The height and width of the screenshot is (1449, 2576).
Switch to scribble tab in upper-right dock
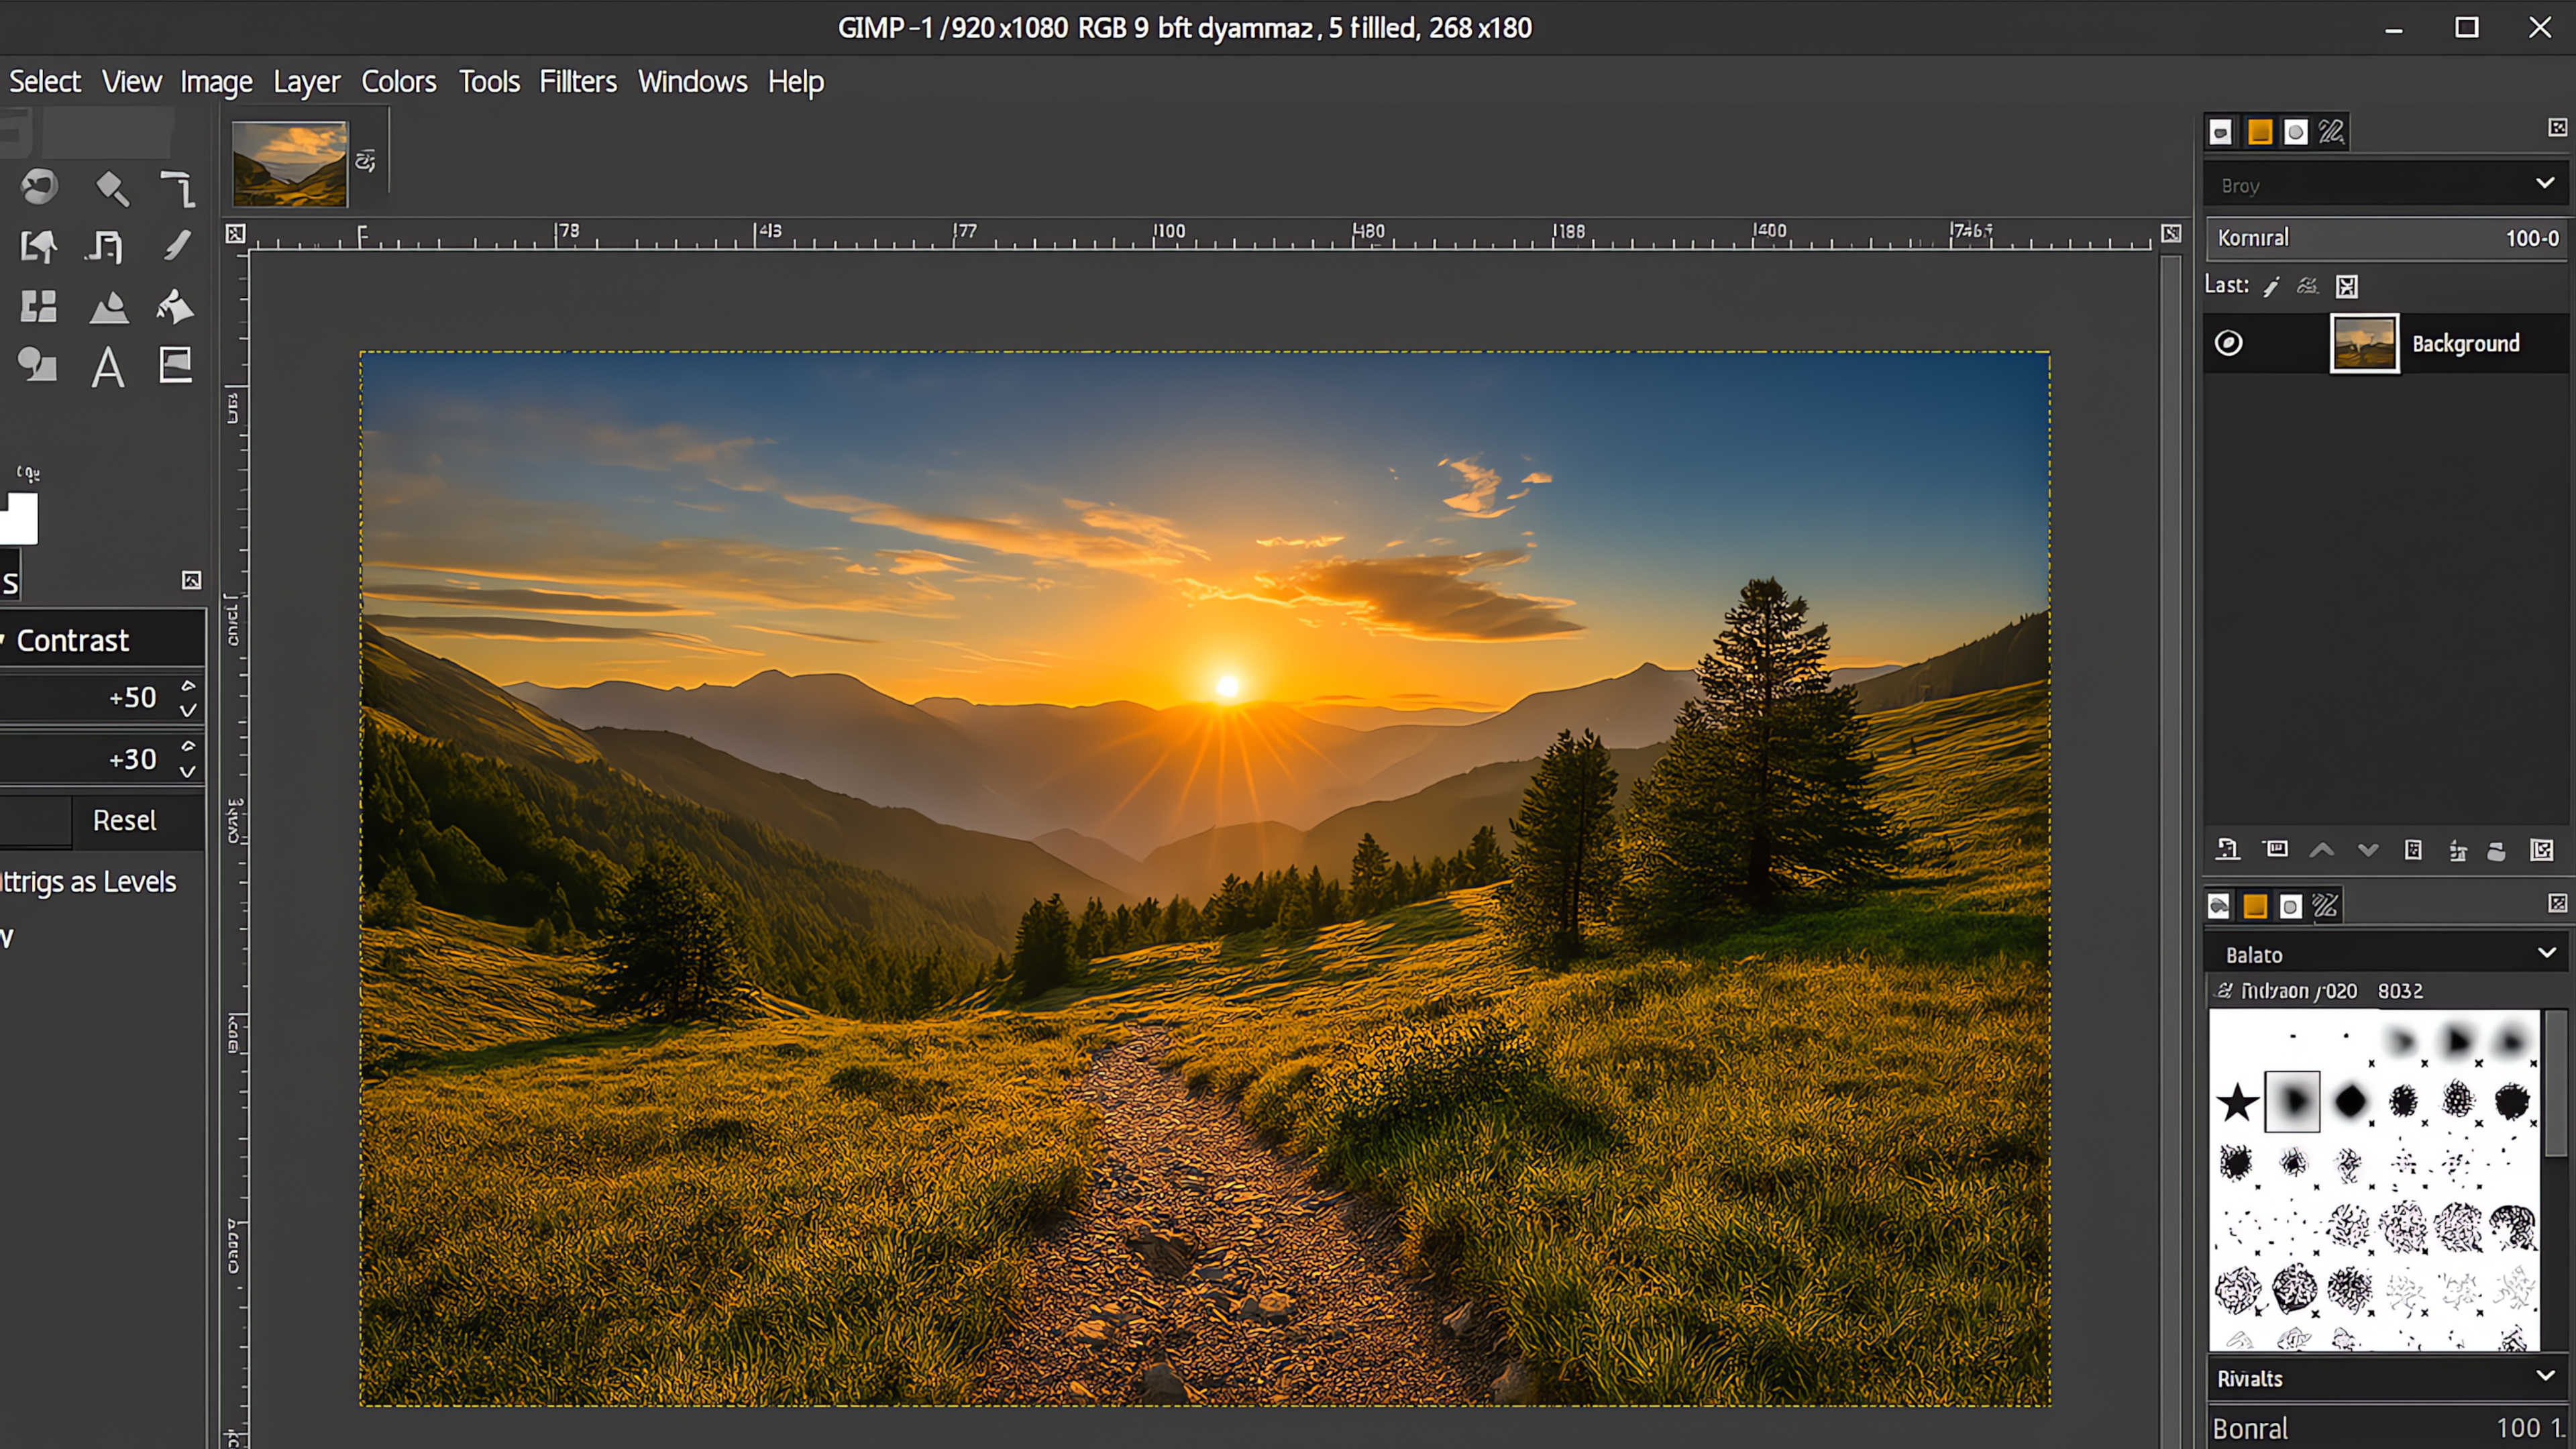coord(2332,132)
